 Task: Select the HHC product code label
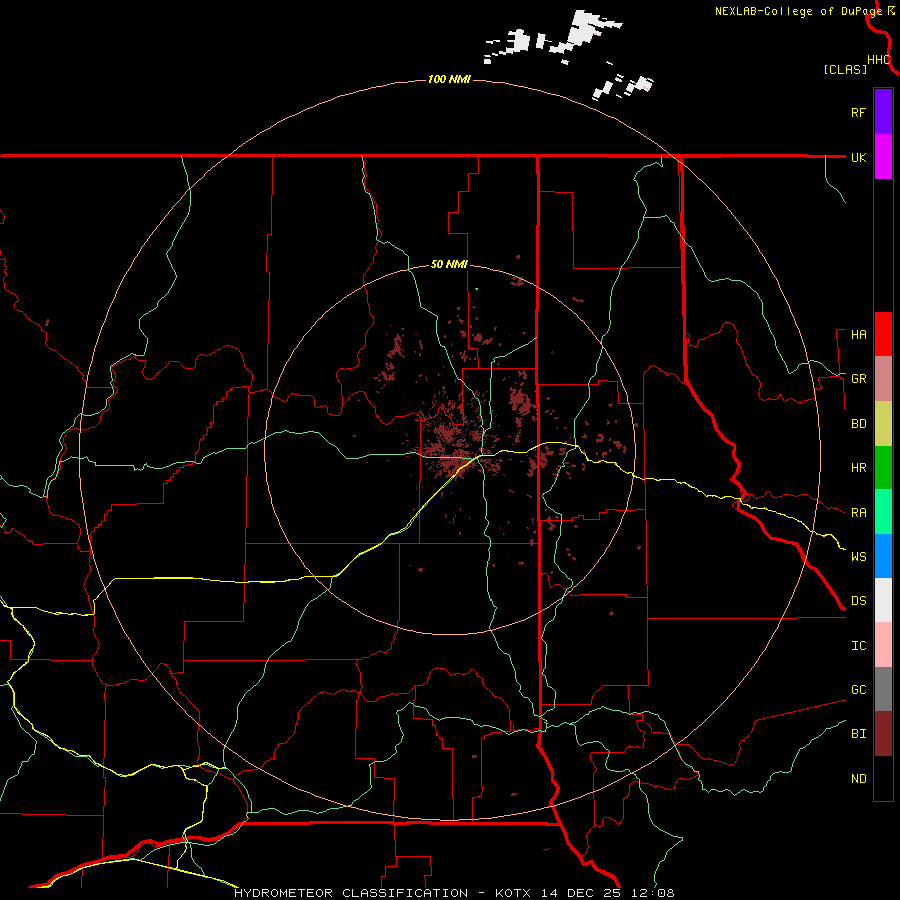[878, 60]
